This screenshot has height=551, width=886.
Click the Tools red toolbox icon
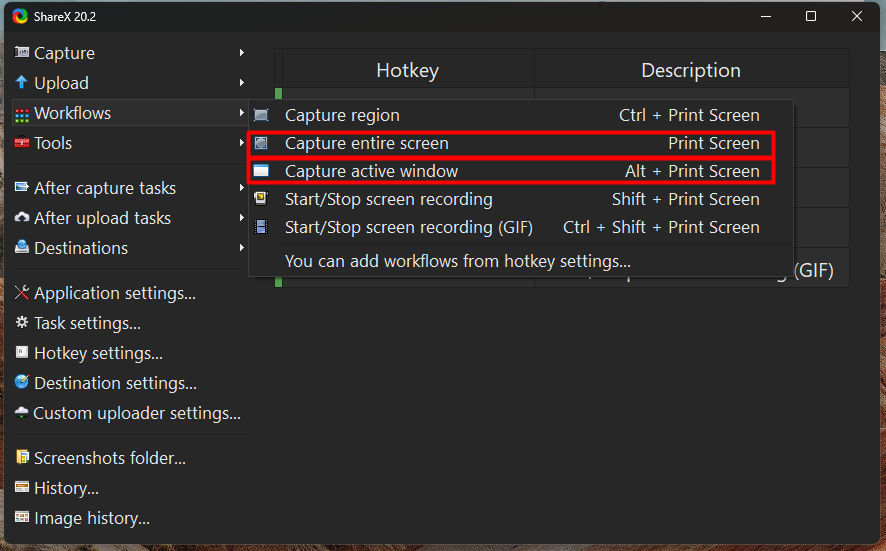pyautogui.click(x=21, y=142)
